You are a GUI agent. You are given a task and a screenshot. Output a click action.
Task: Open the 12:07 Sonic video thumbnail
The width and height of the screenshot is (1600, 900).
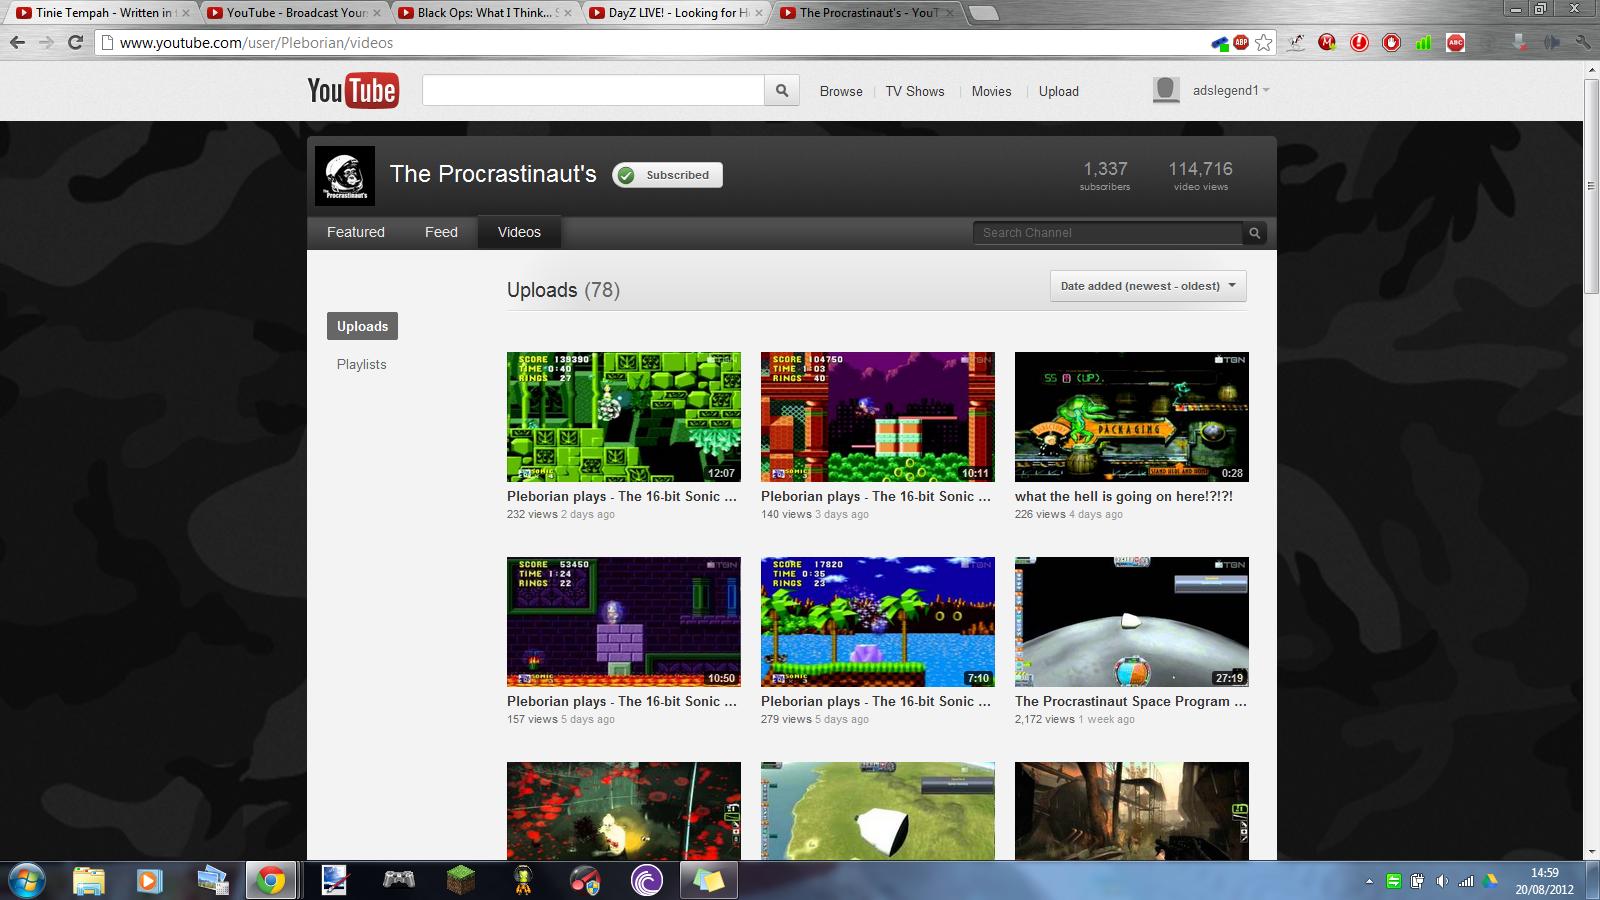[x=624, y=417]
